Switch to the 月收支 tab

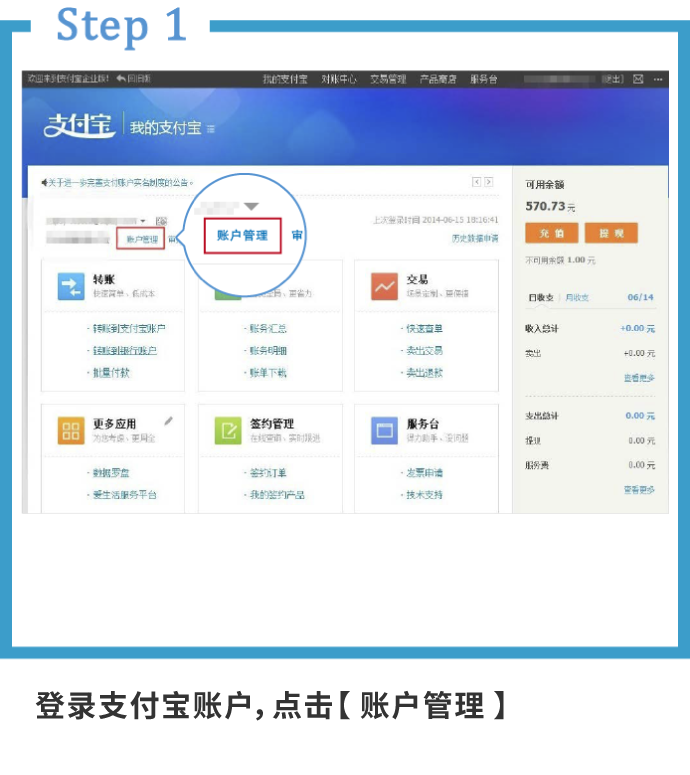577,298
